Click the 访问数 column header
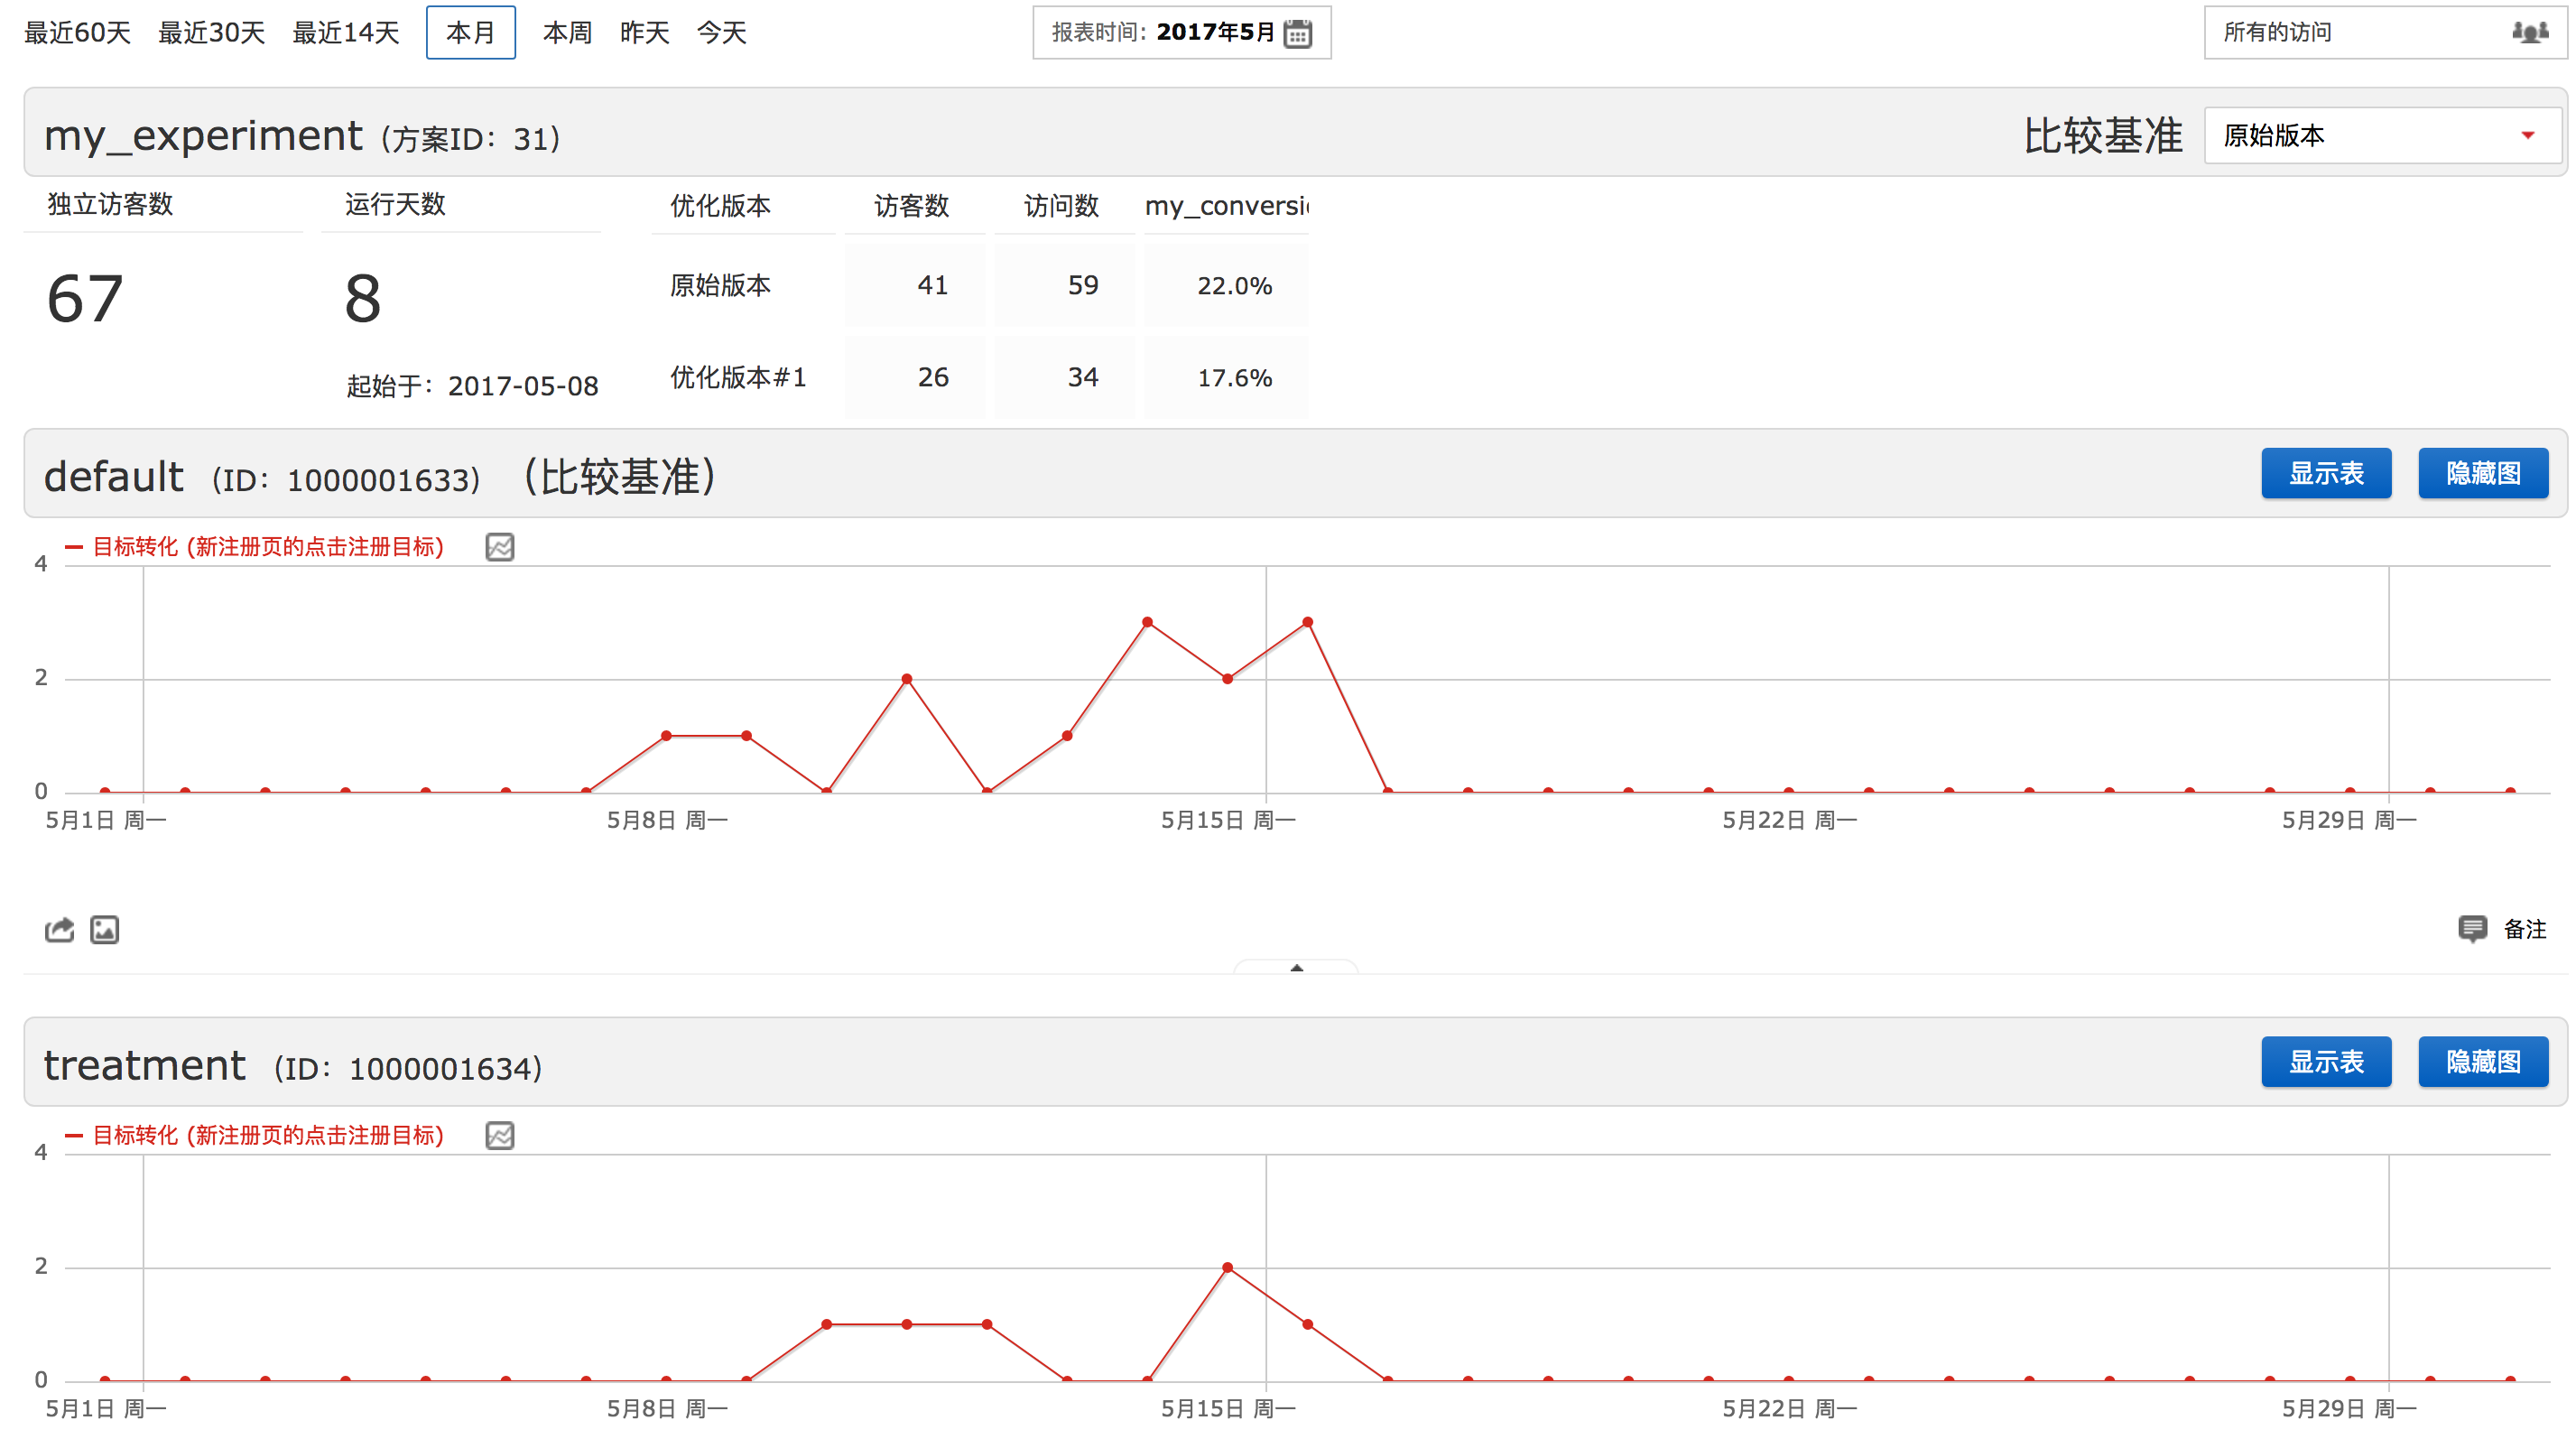Screen dimensions: 2576x1439 coord(1061,206)
